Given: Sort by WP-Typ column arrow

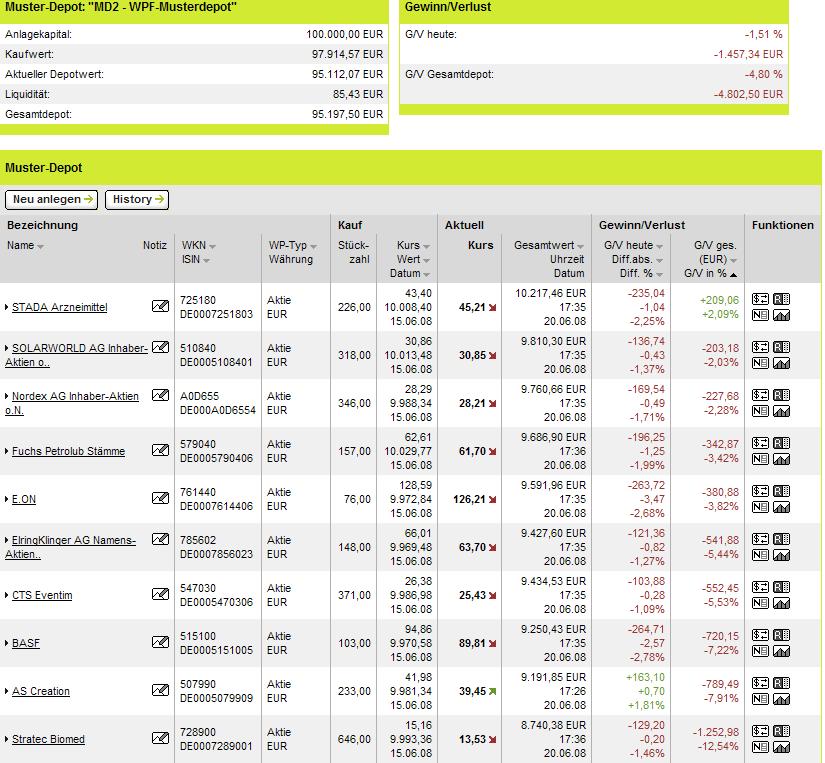Looking at the screenshot, I should 314,246.
